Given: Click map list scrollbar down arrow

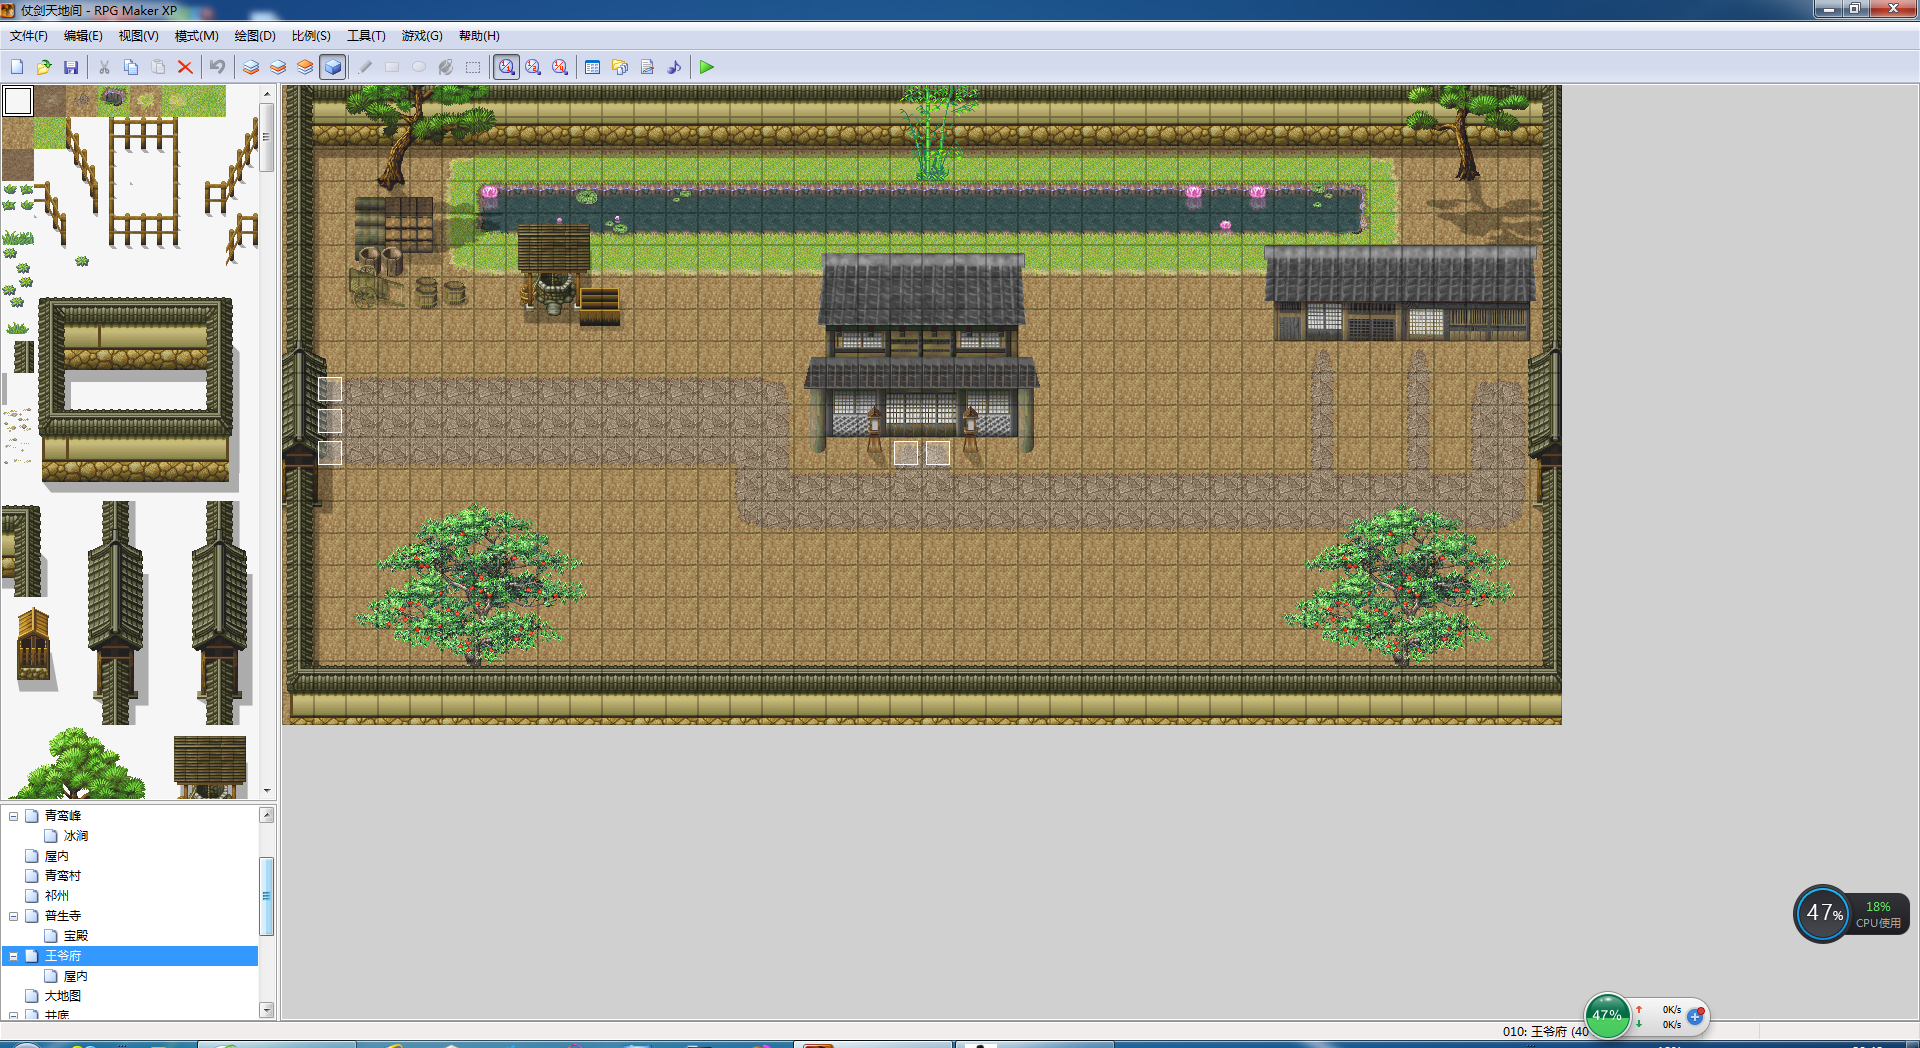Looking at the screenshot, I should [267, 1010].
